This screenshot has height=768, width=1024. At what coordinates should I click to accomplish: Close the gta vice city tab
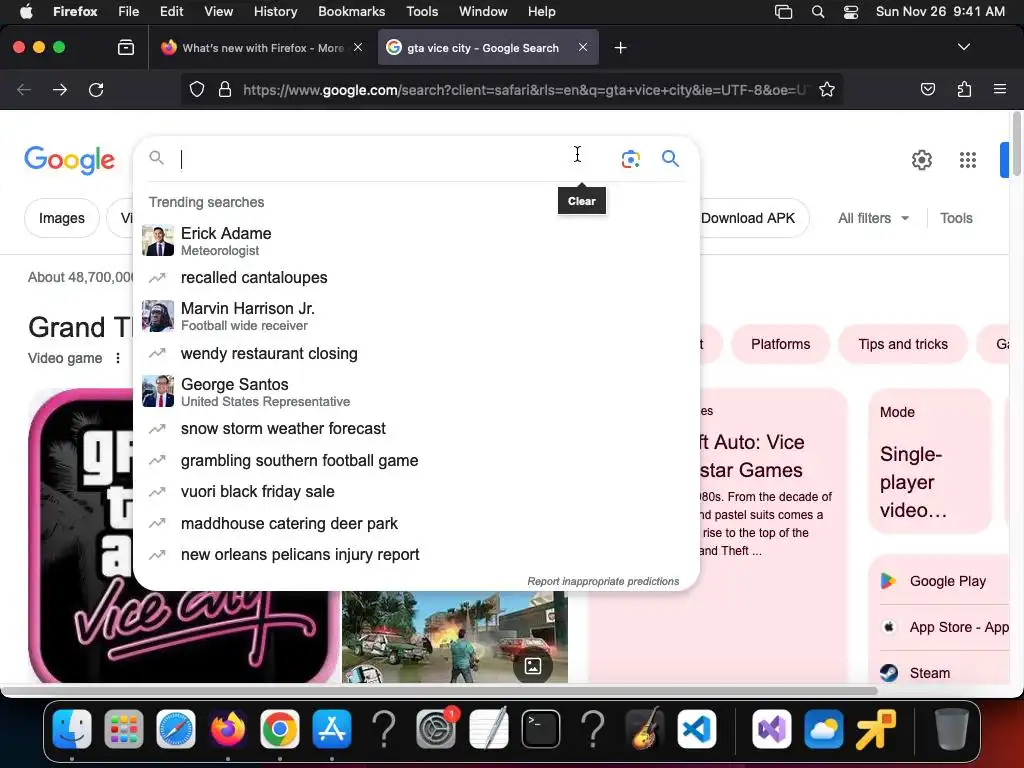coord(583,48)
